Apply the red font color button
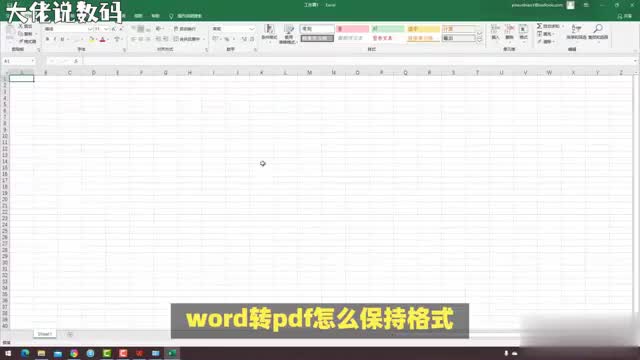This screenshot has width=640, height=360. (102, 40)
